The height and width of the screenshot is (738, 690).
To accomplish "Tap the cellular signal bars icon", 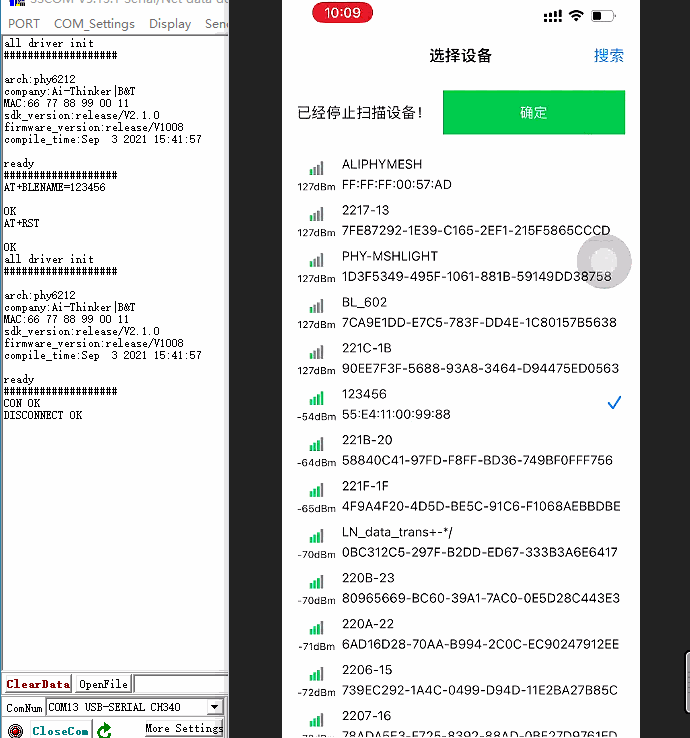I will [553, 16].
